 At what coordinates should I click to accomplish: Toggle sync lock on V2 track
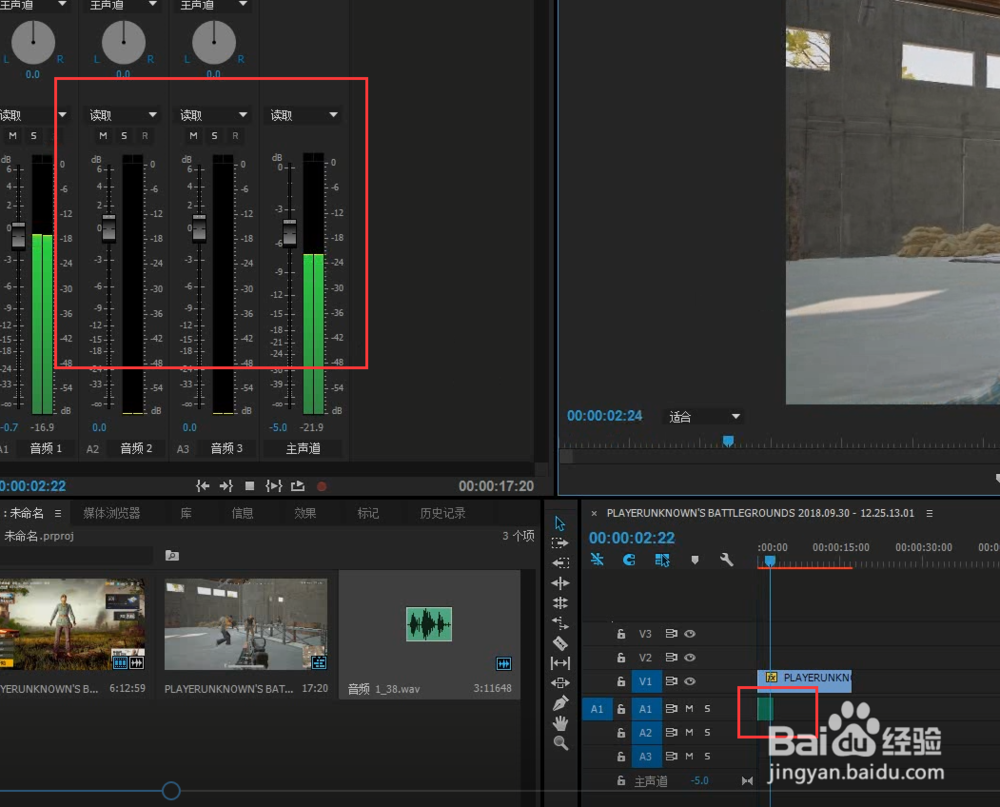671,657
